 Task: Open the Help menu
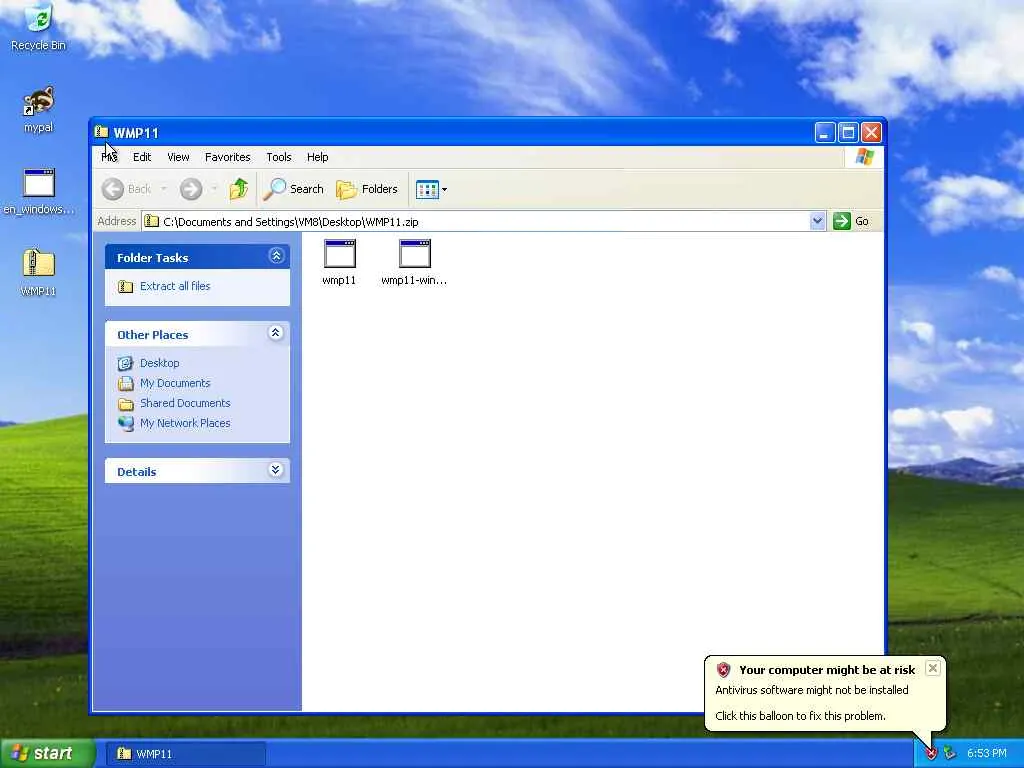[317, 157]
